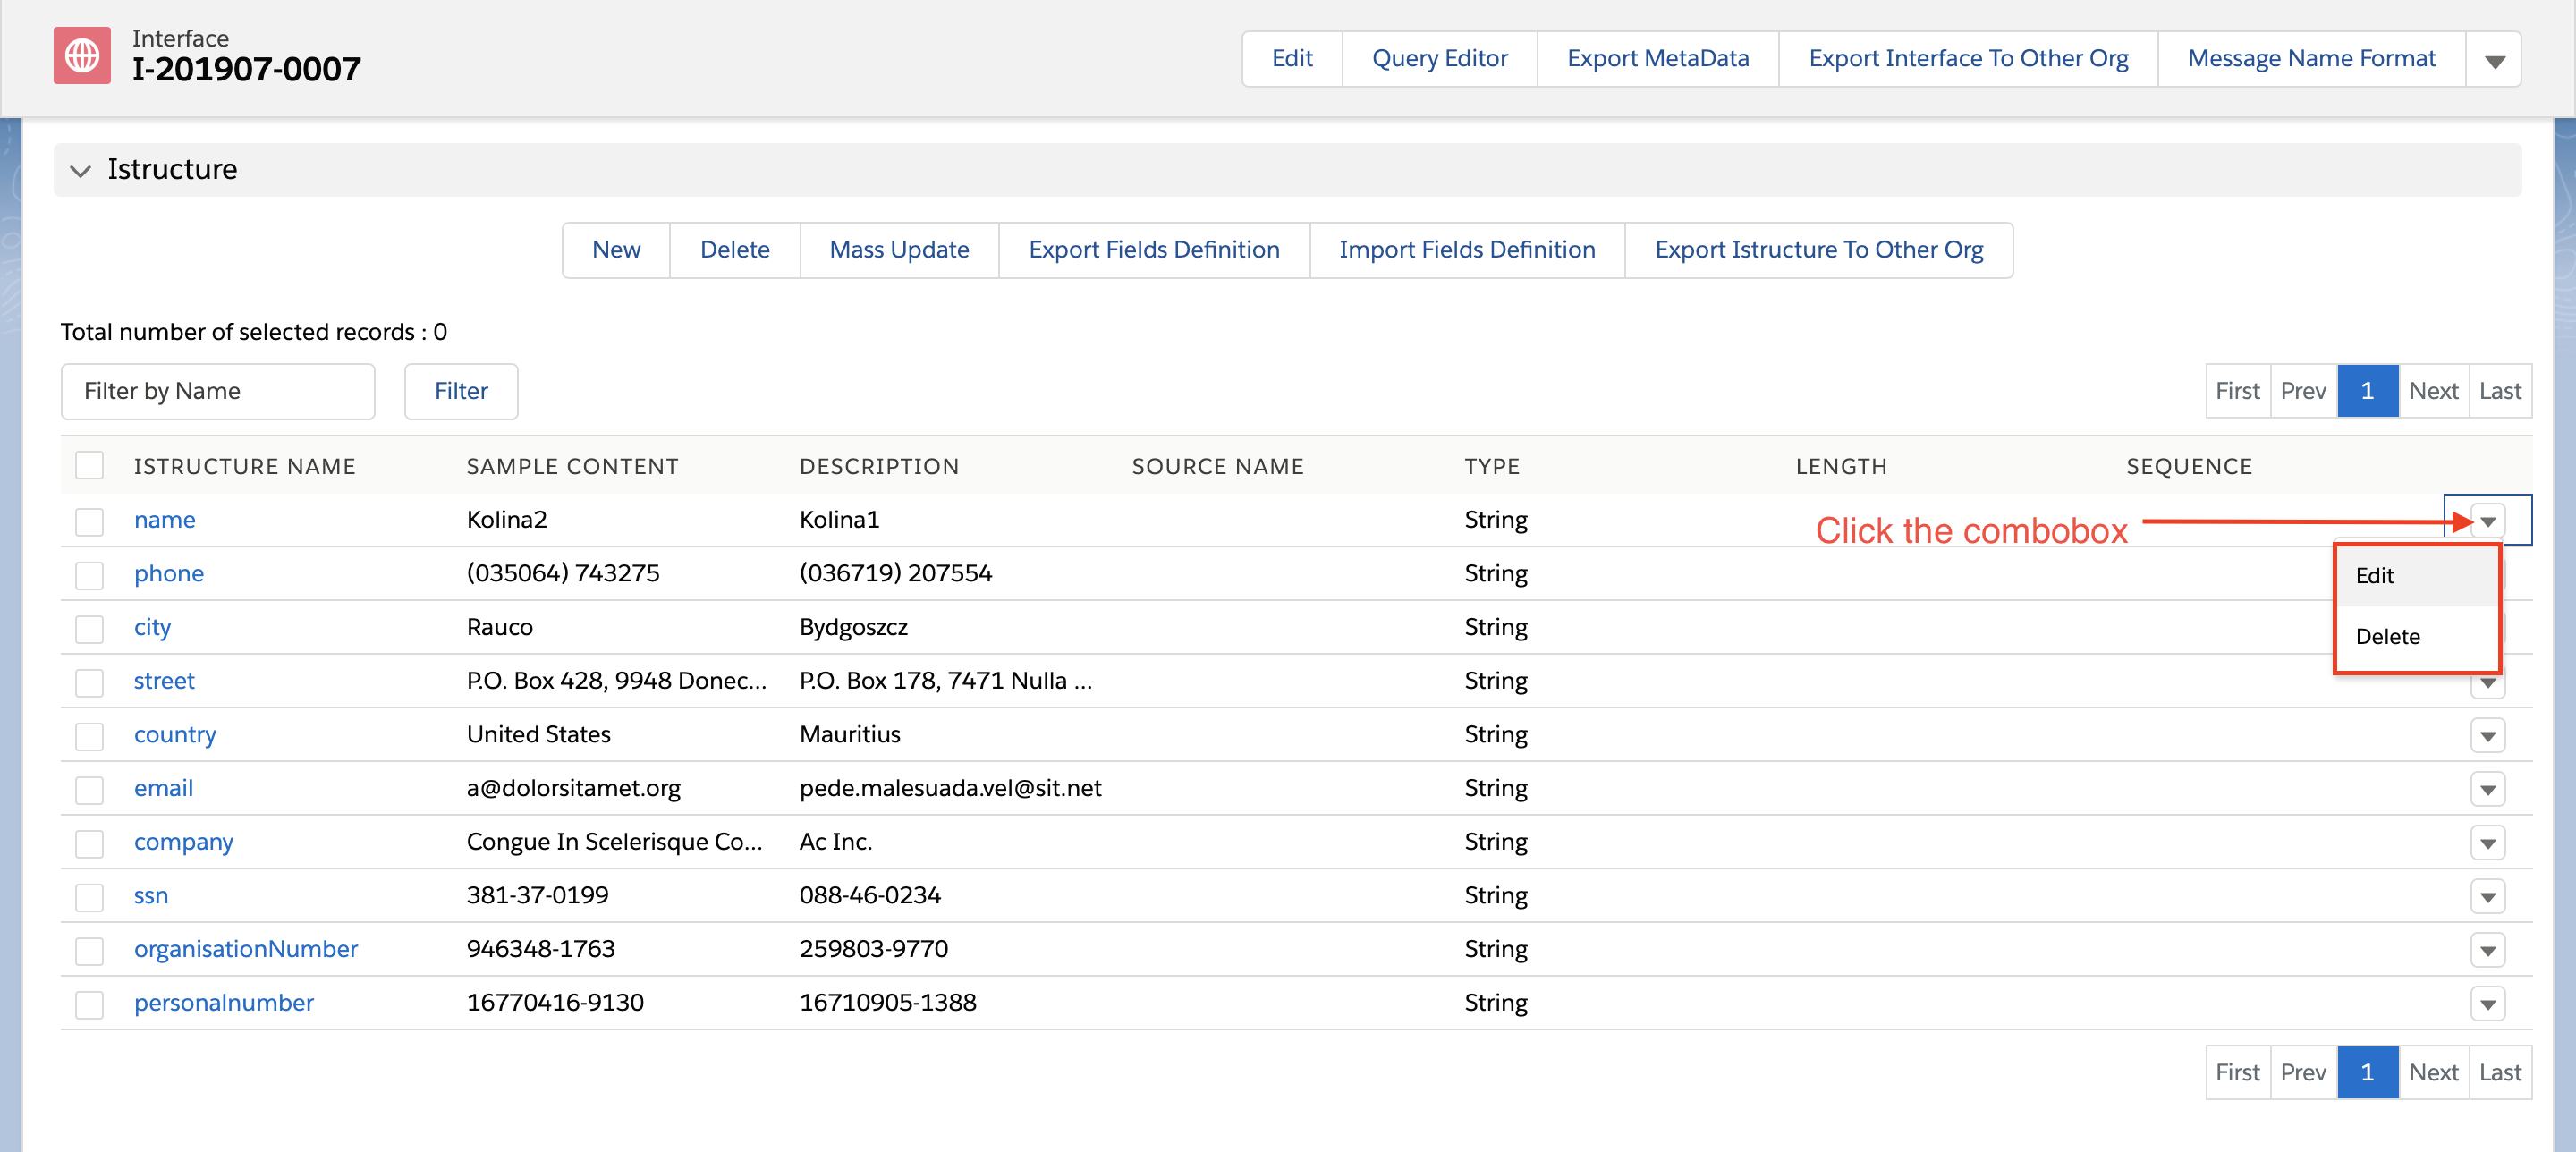
Task: Collapse the Istructure section chevron
Action: (80, 170)
